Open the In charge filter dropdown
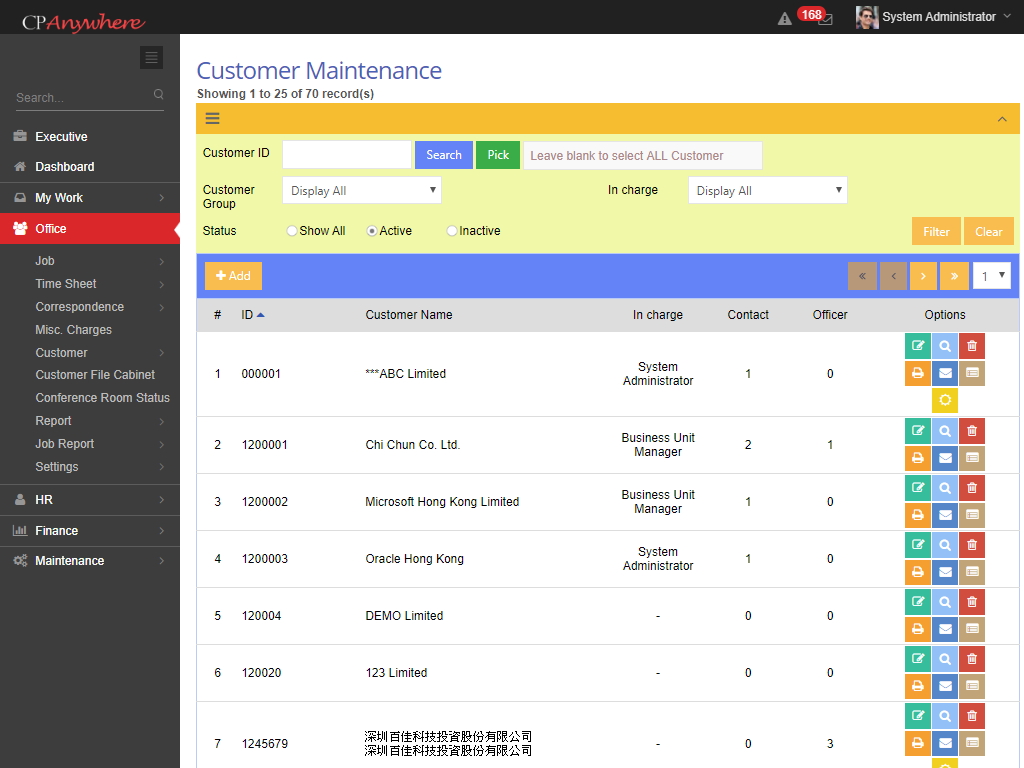 [767, 190]
